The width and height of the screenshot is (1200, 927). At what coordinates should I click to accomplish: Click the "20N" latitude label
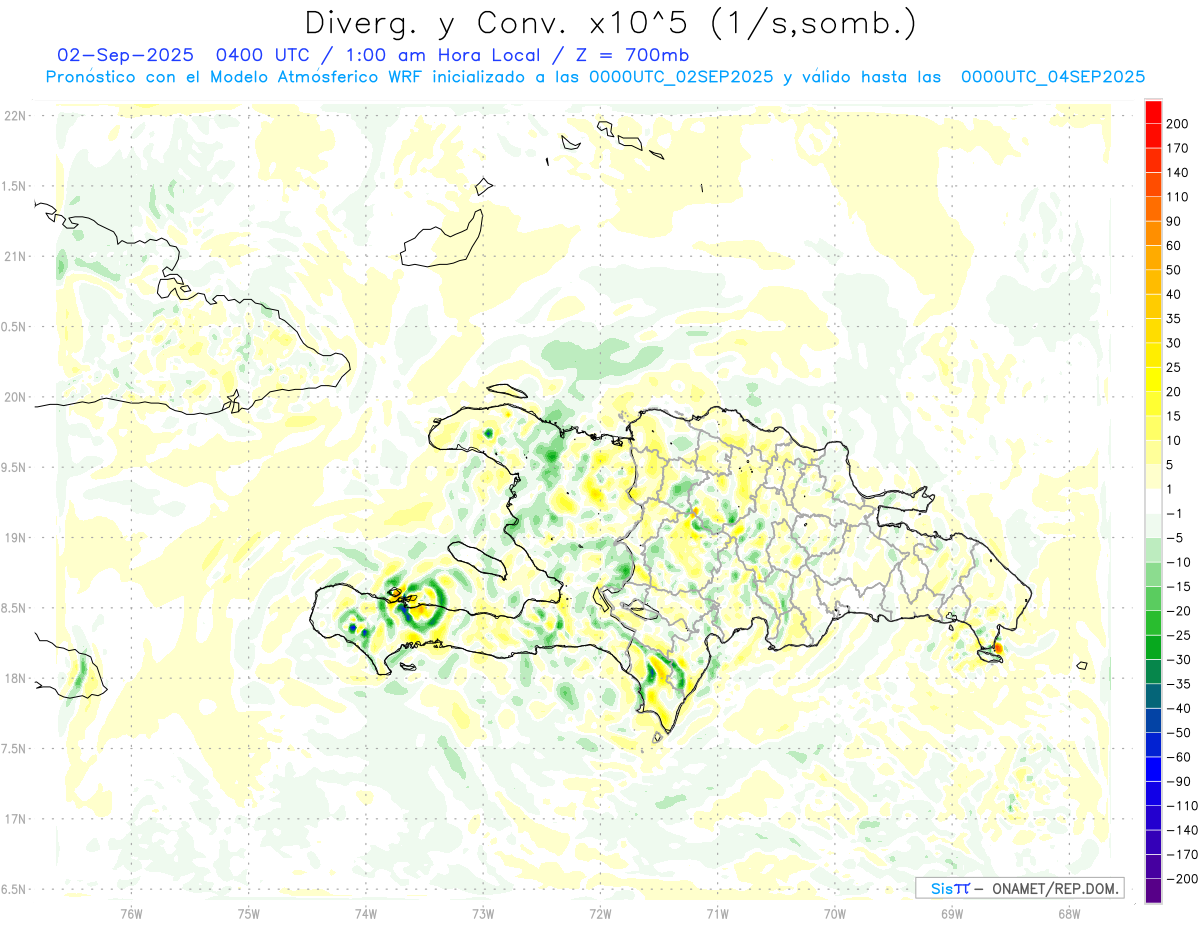pos(15,397)
